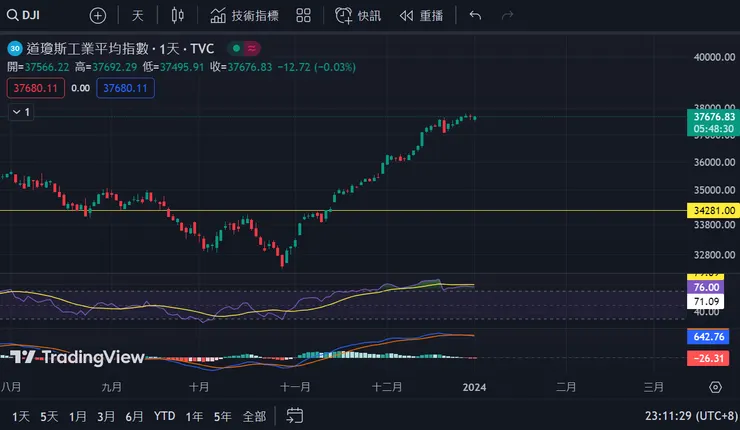Viewport: 740px width, 430px height.
Task: Click the 高=37692.29 high value
Action: [106, 67]
